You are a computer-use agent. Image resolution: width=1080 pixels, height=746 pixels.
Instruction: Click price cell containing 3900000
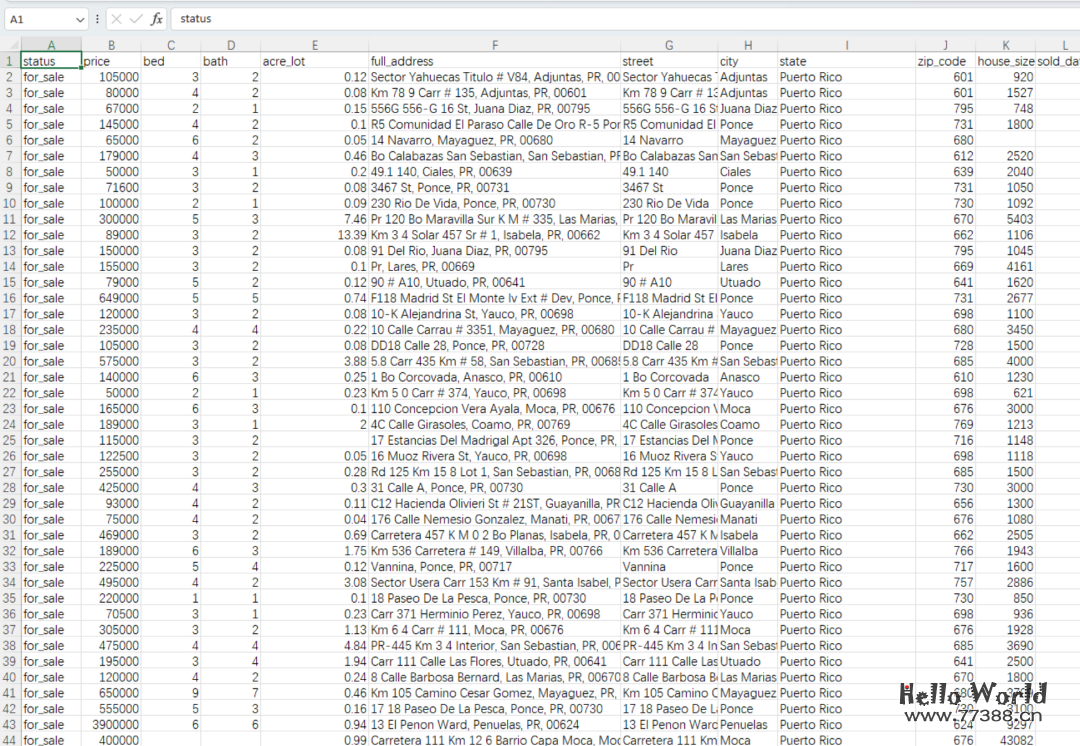(111, 724)
